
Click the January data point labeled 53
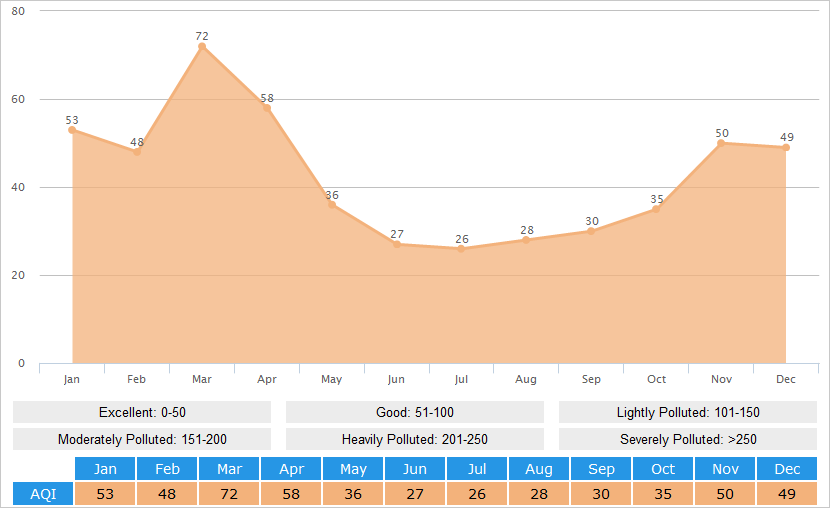[x=72, y=130]
